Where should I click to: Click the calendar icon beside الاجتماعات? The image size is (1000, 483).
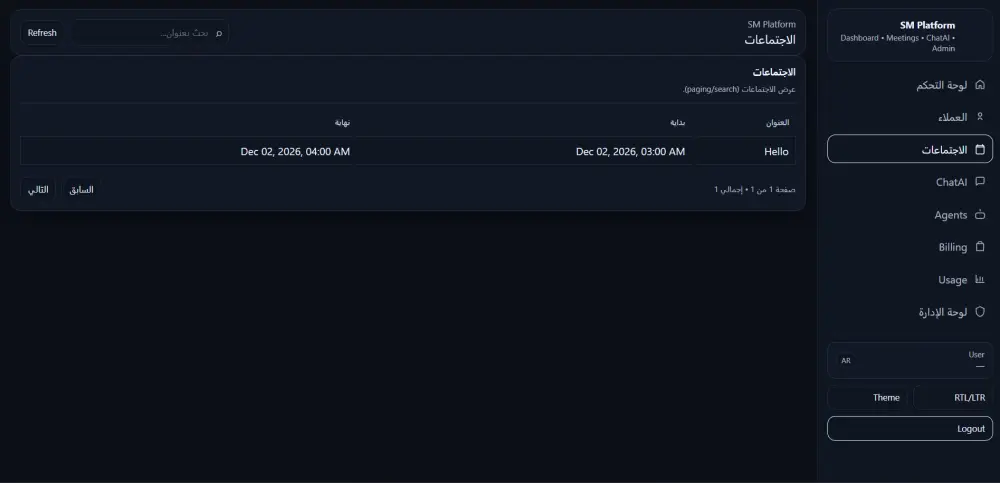tap(980, 149)
